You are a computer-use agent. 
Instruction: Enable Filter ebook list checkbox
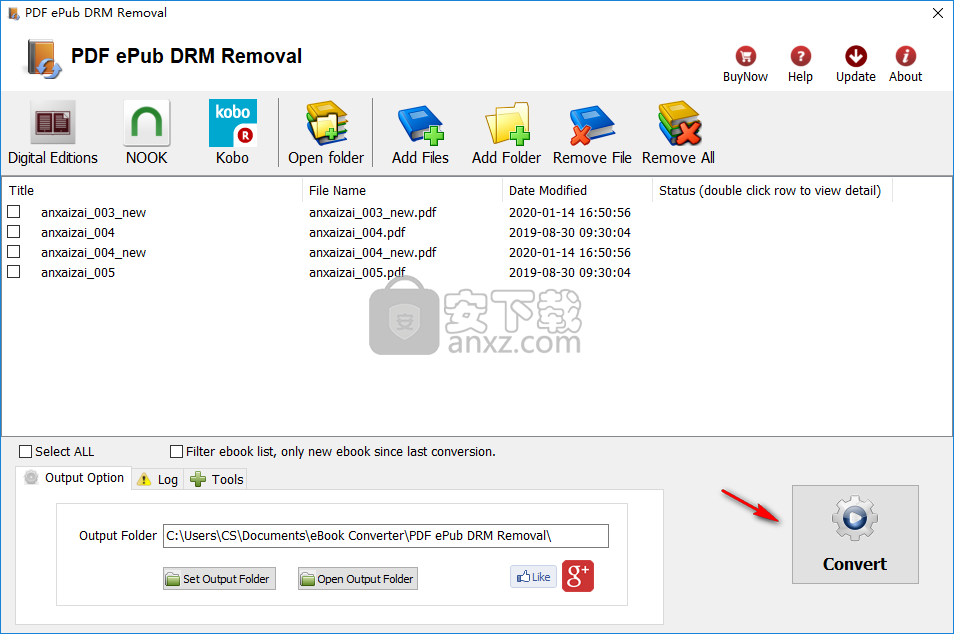(x=176, y=451)
